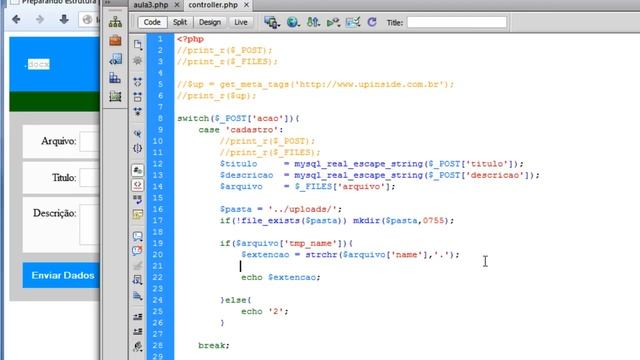The height and width of the screenshot is (360, 640).
Task: Open Format Source Code dropdown
Action: pos(138,347)
